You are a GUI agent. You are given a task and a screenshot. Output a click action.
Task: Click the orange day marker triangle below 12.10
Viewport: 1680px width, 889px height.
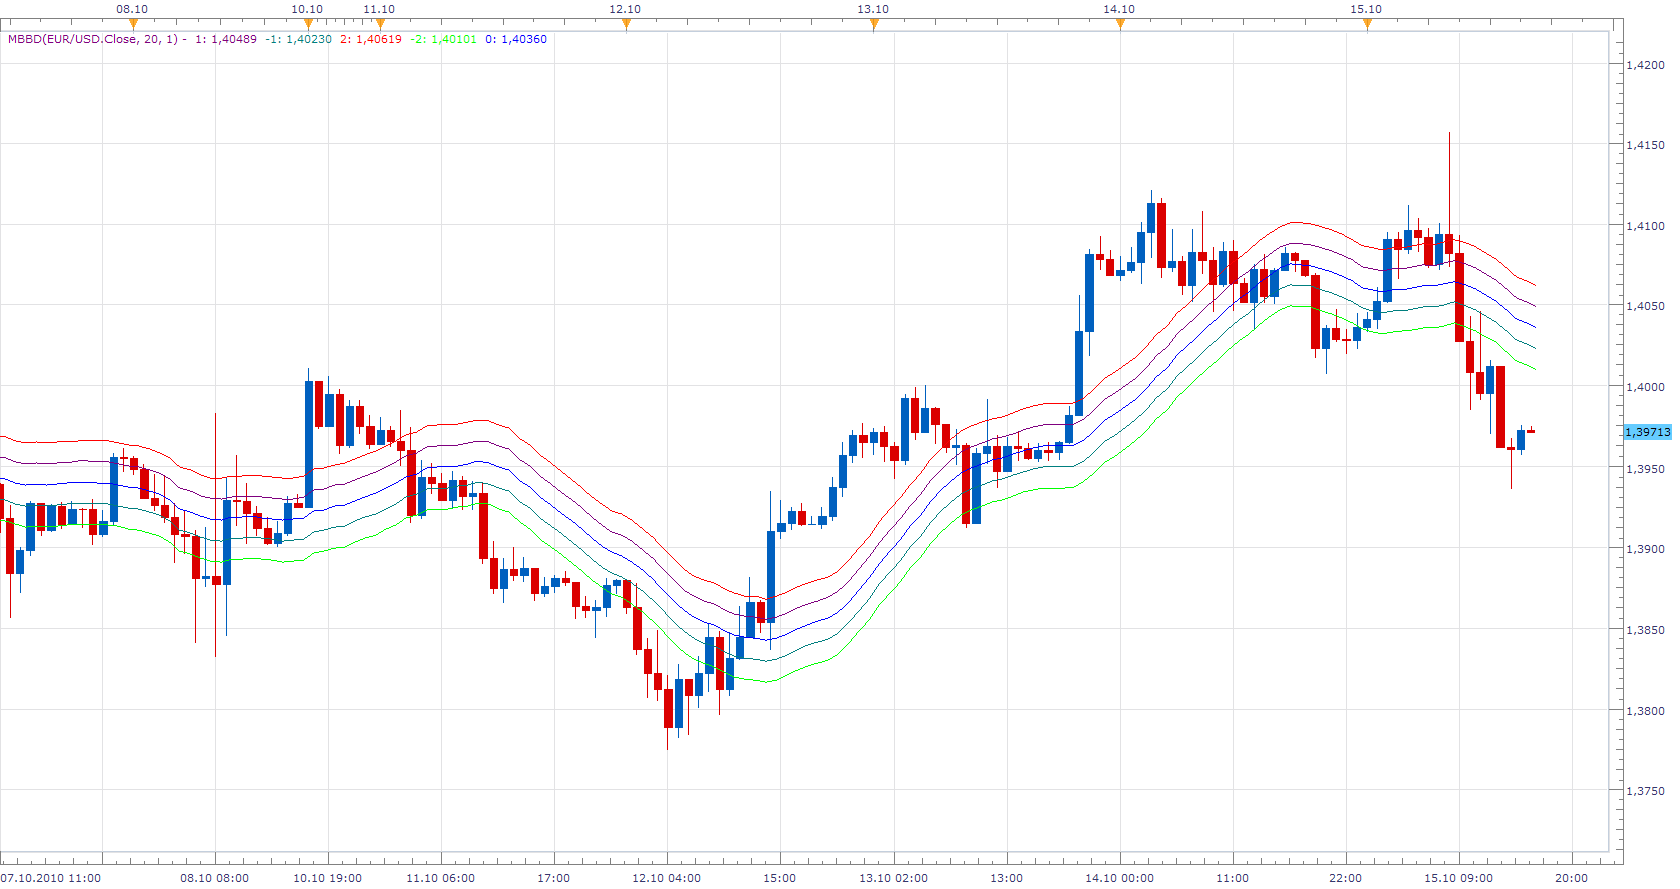point(626,24)
